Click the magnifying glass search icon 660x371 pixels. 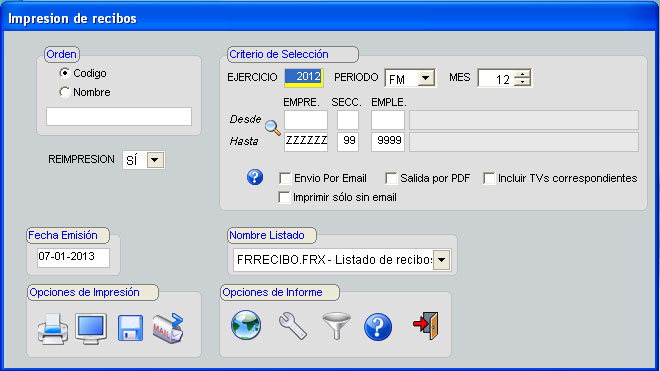[x=272, y=128]
